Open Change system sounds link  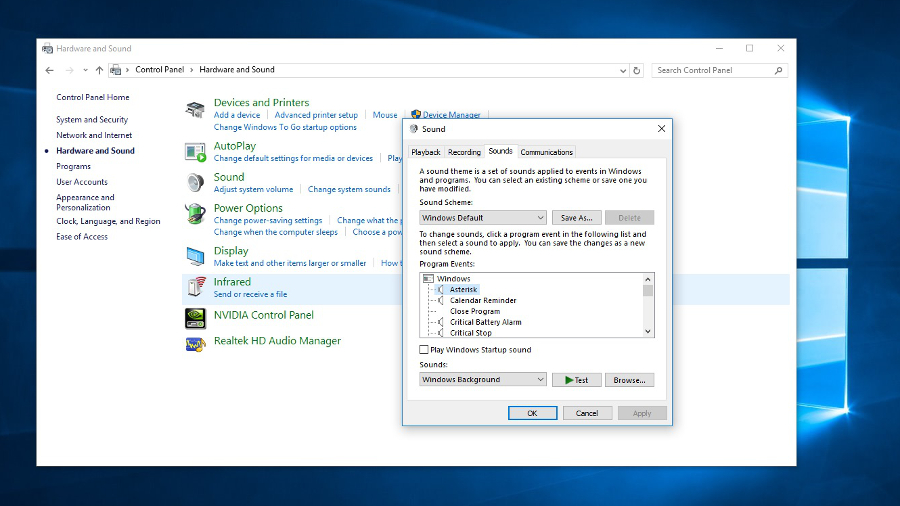[349, 189]
